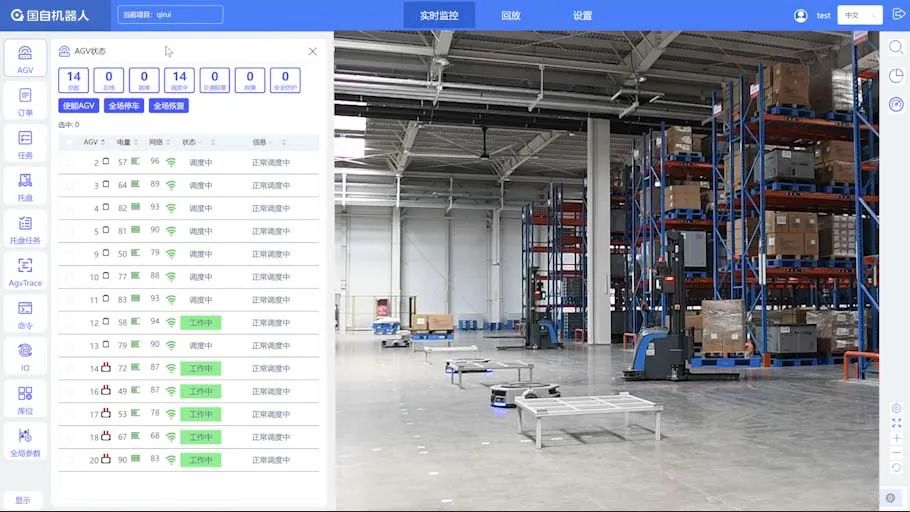Click the IO sidebar icon

click(25, 355)
